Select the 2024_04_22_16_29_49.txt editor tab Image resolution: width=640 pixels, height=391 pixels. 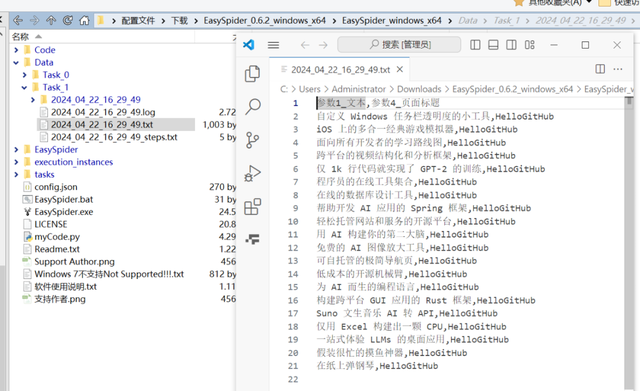[340, 70]
